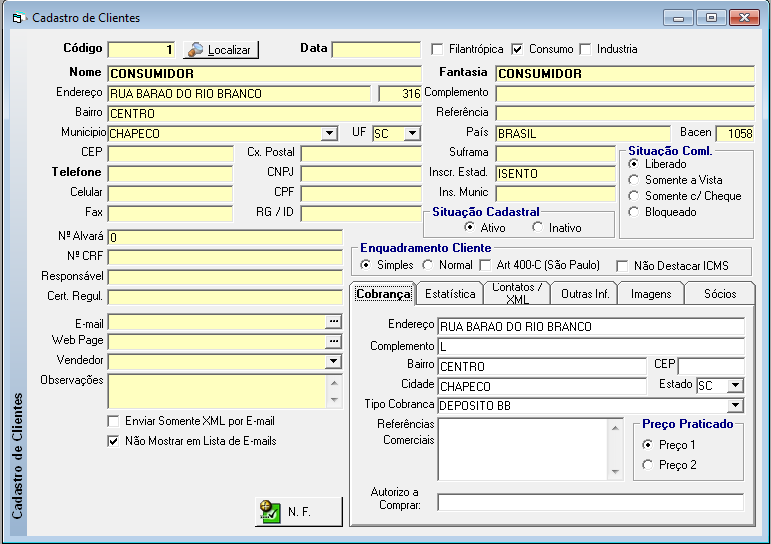This screenshot has height=544, width=771.
Task: Click the Localizar search button
Action: point(221,49)
